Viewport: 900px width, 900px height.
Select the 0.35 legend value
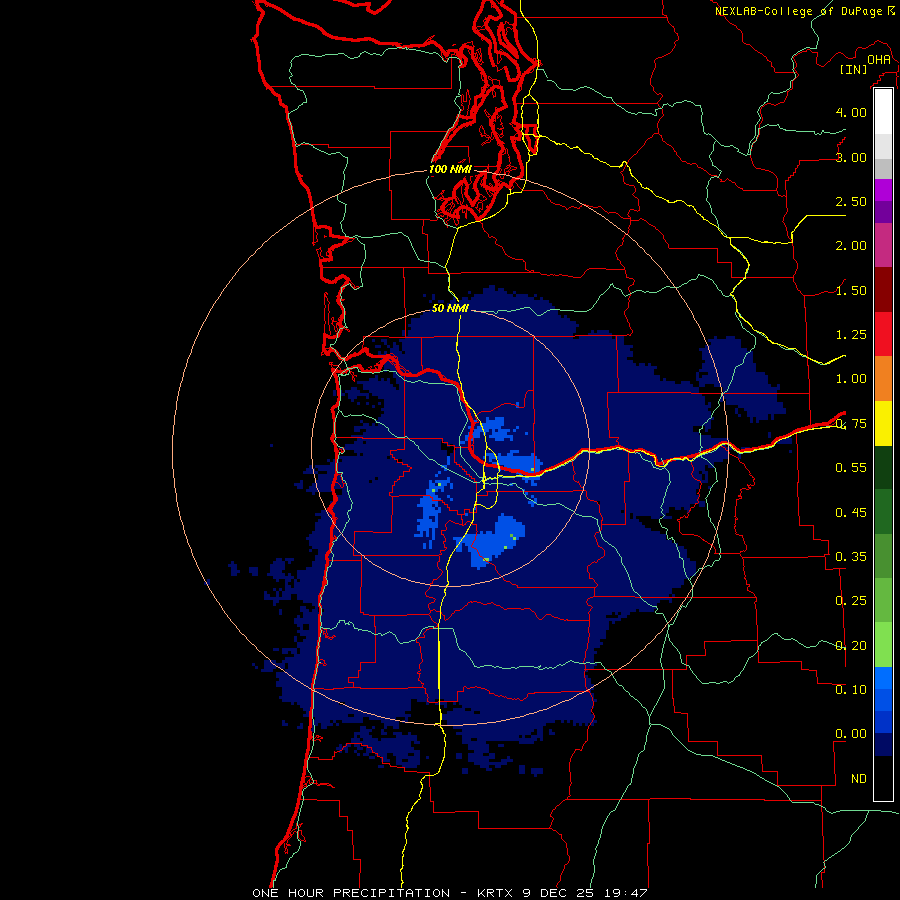[x=851, y=557]
